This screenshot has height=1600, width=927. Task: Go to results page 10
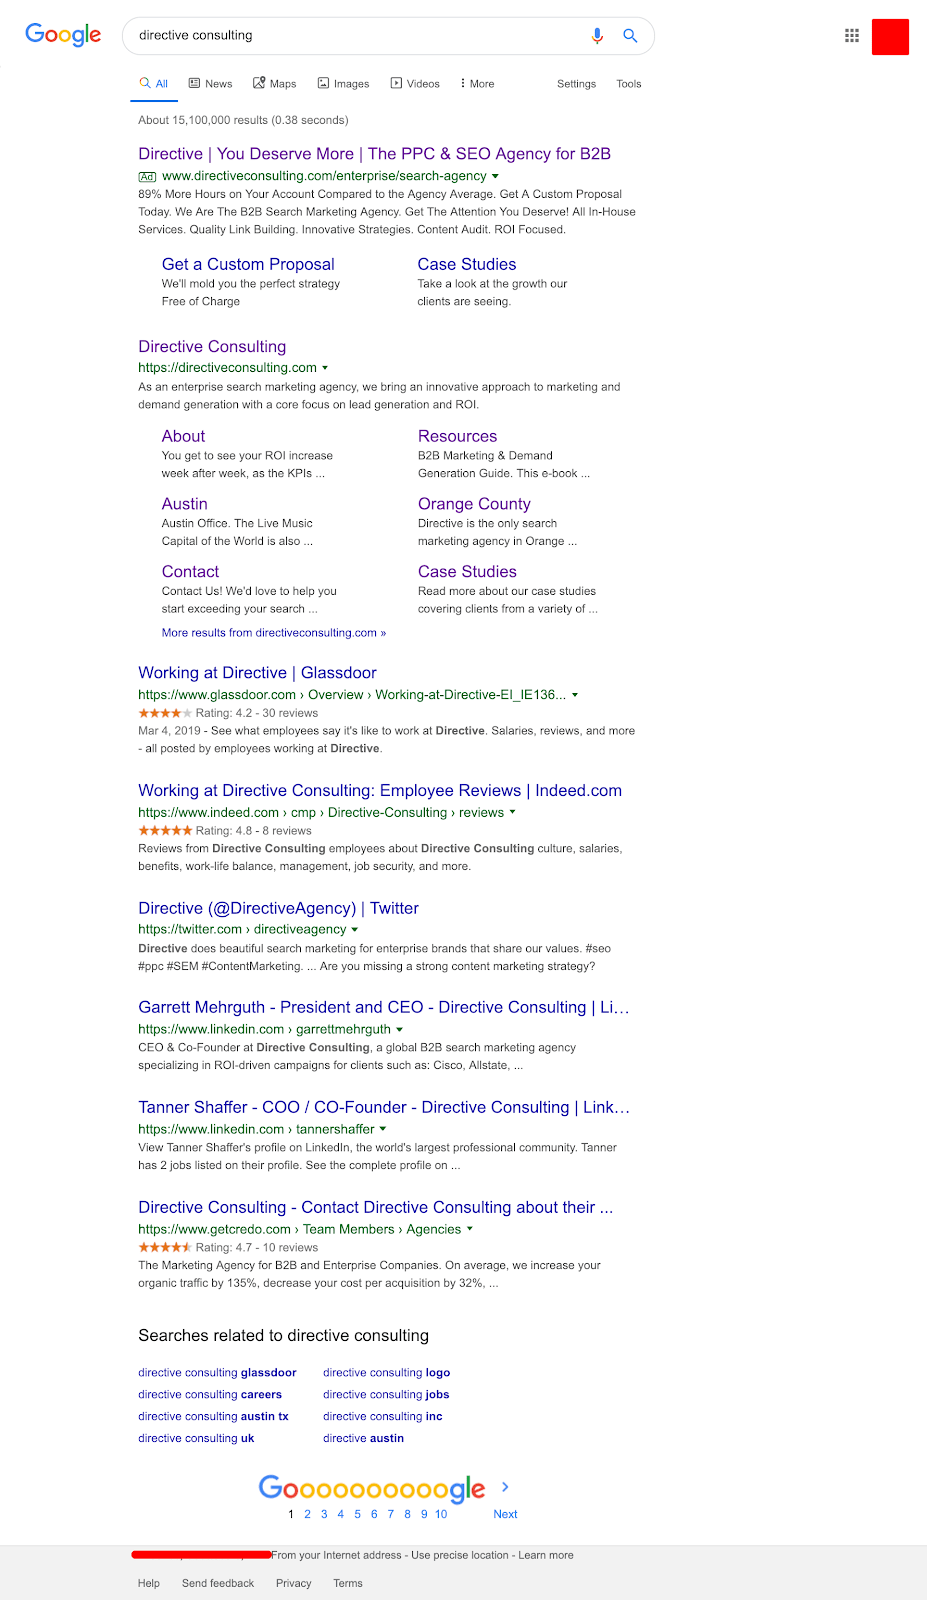click(x=441, y=1514)
